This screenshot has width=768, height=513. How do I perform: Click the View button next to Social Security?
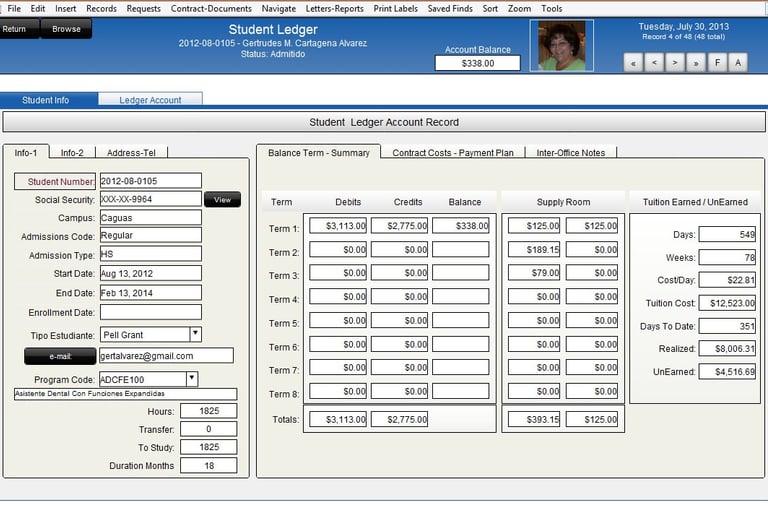[x=222, y=199]
